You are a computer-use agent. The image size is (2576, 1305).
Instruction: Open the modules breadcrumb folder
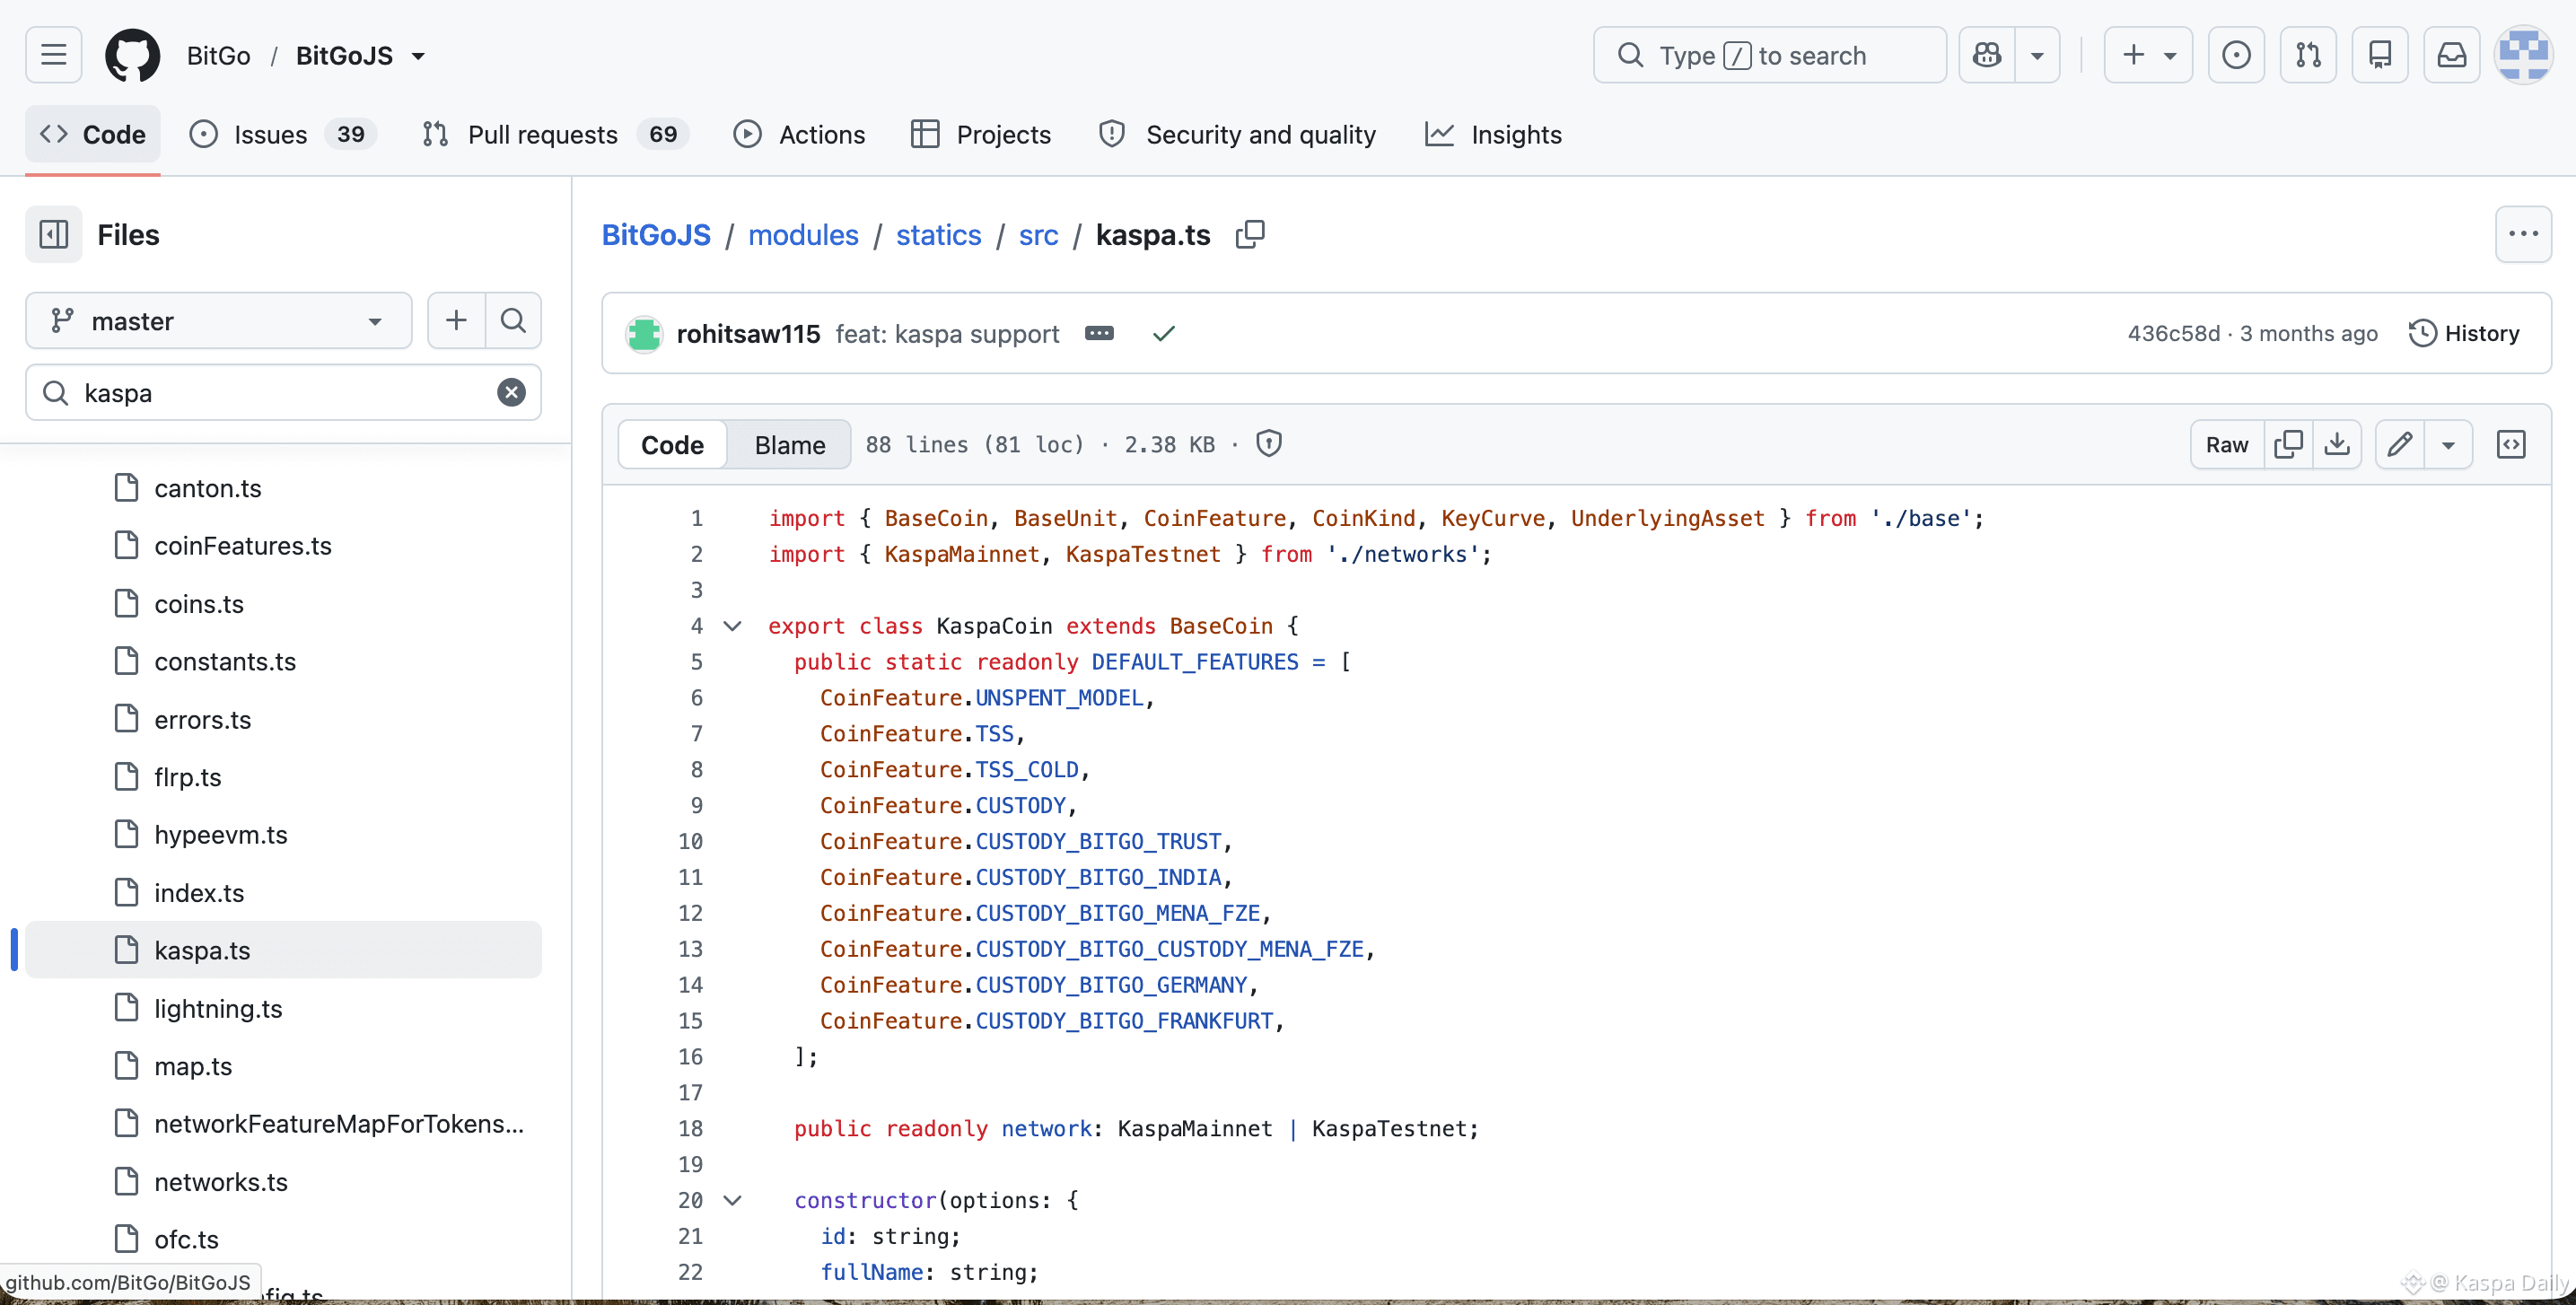pyautogui.click(x=803, y=235)
